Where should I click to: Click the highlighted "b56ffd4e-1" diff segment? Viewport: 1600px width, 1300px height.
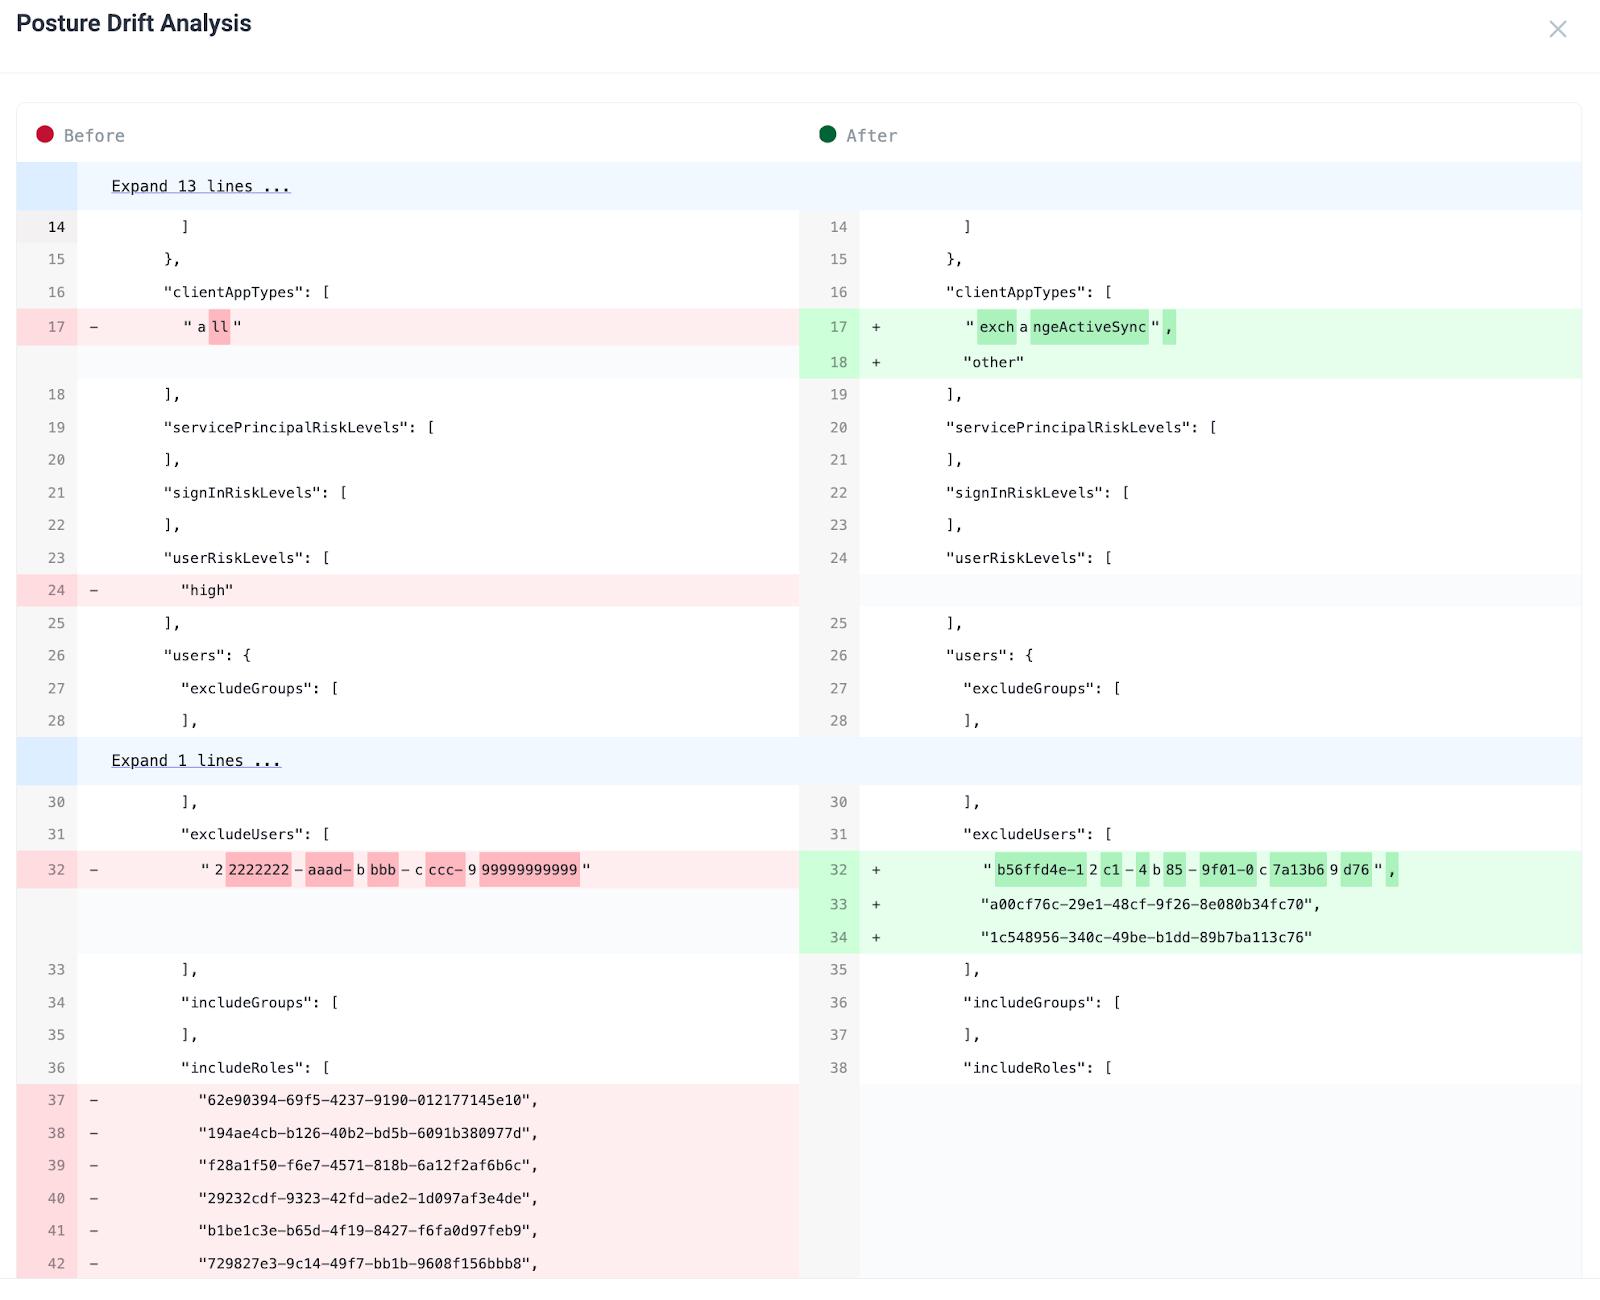1040,870
